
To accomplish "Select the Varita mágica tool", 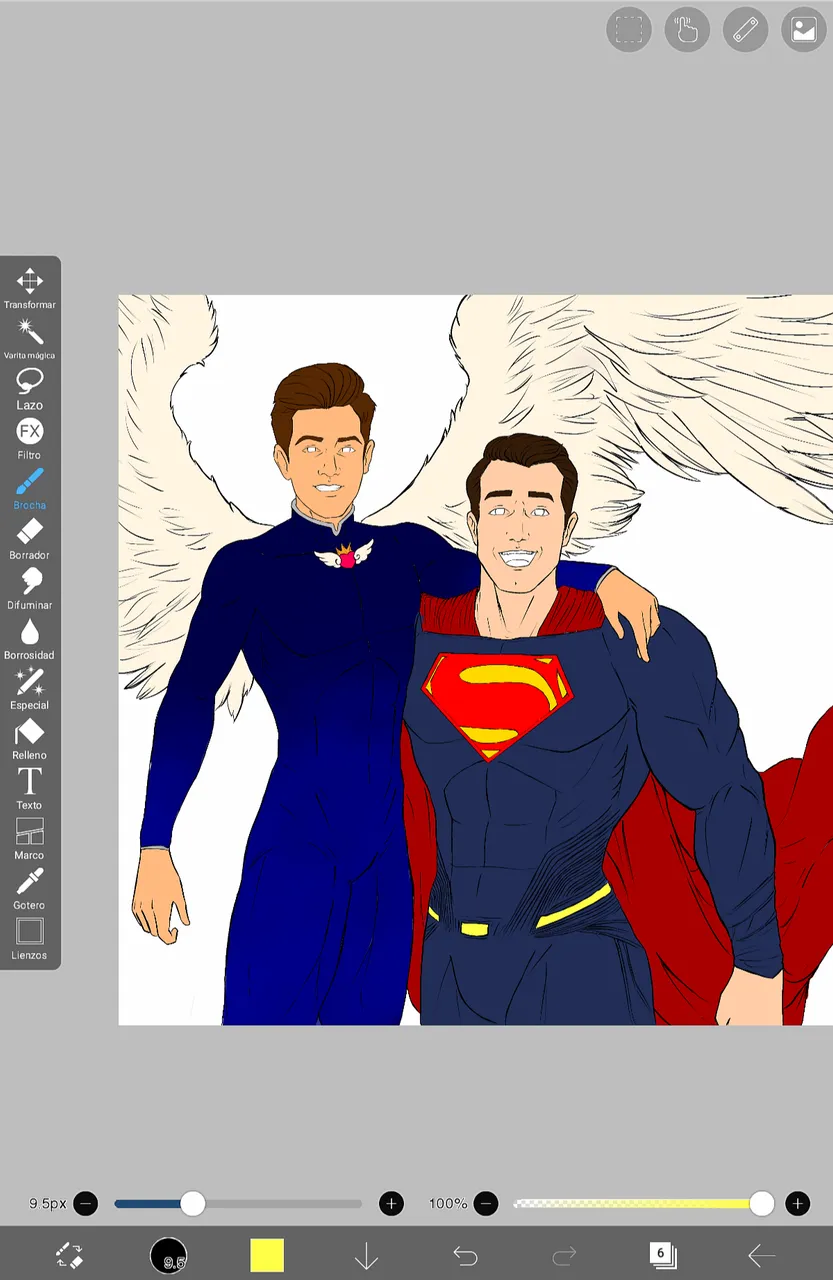I will pyautogui.click(x=29, y=338).
